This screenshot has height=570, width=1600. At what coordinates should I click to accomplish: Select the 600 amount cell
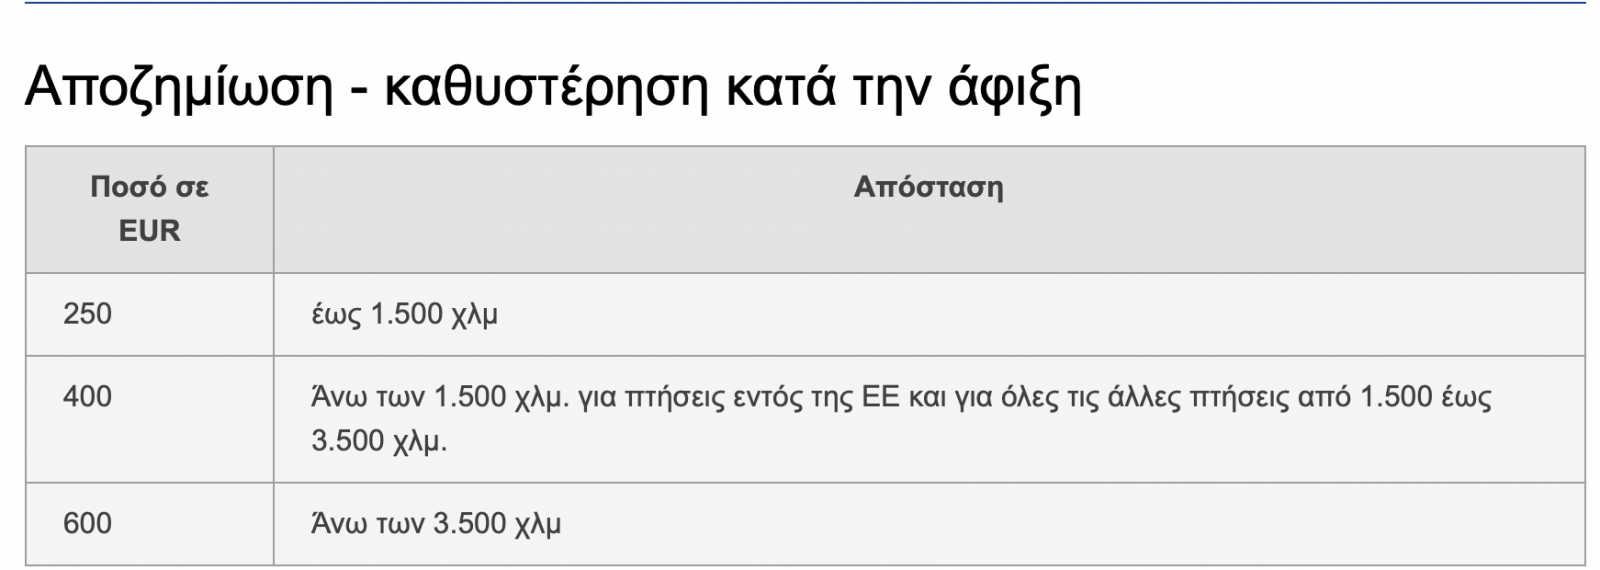[x=88, y=523]
